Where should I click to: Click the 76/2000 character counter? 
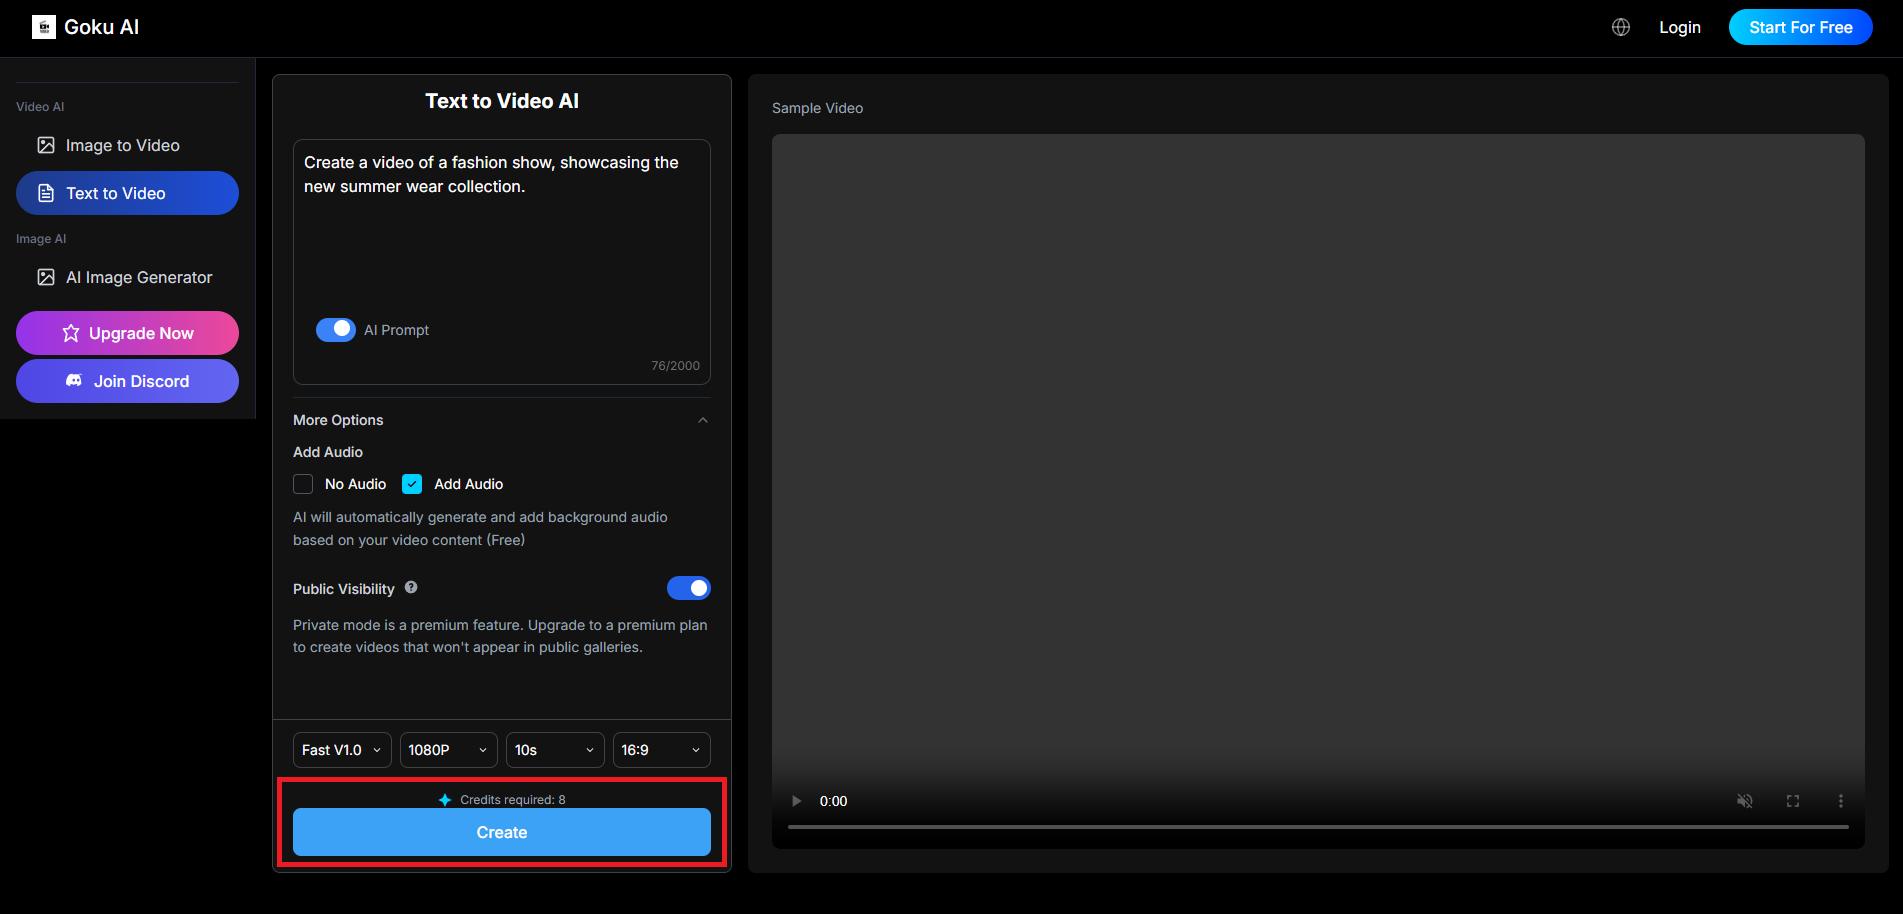[x=676, y=366]
